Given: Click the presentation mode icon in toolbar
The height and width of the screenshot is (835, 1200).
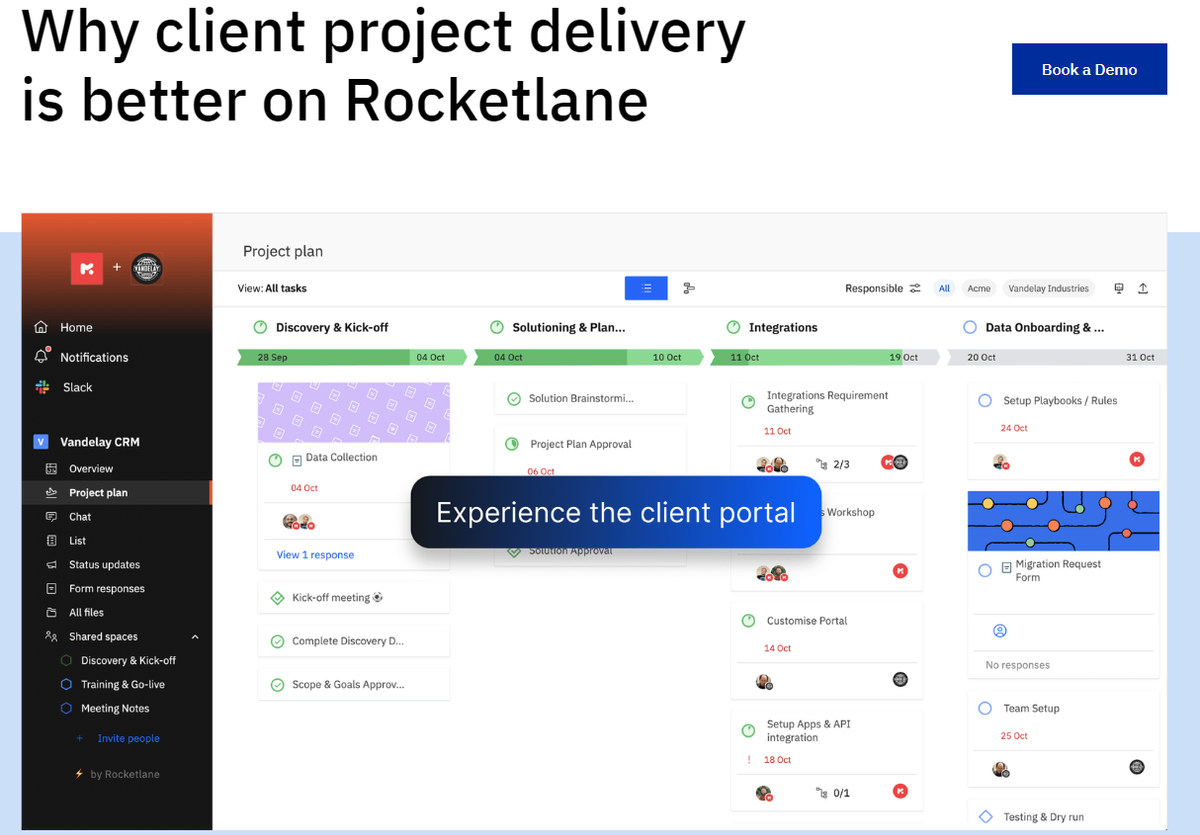Looking at the screenshot, I should [1119, 288].
